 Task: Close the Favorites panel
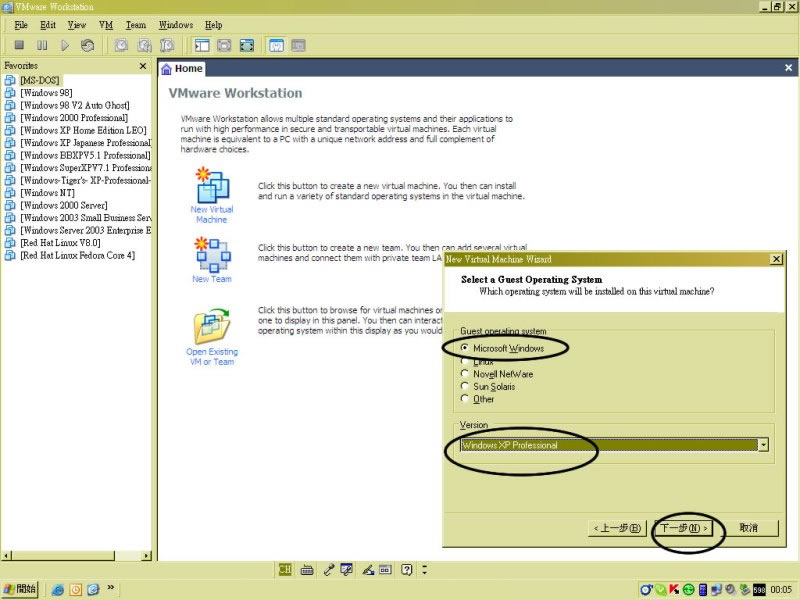click(x=143, y=66)
